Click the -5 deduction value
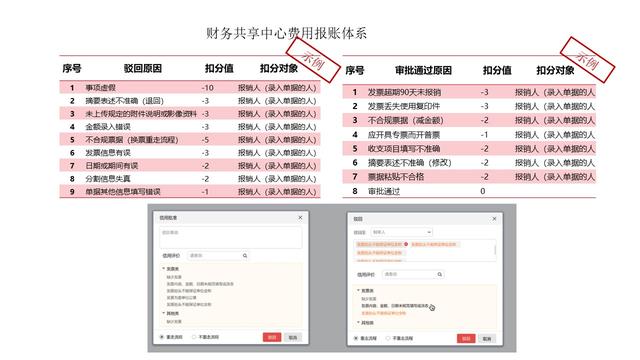640x360 pixels. pyautogui.click(x=205, y=140)
